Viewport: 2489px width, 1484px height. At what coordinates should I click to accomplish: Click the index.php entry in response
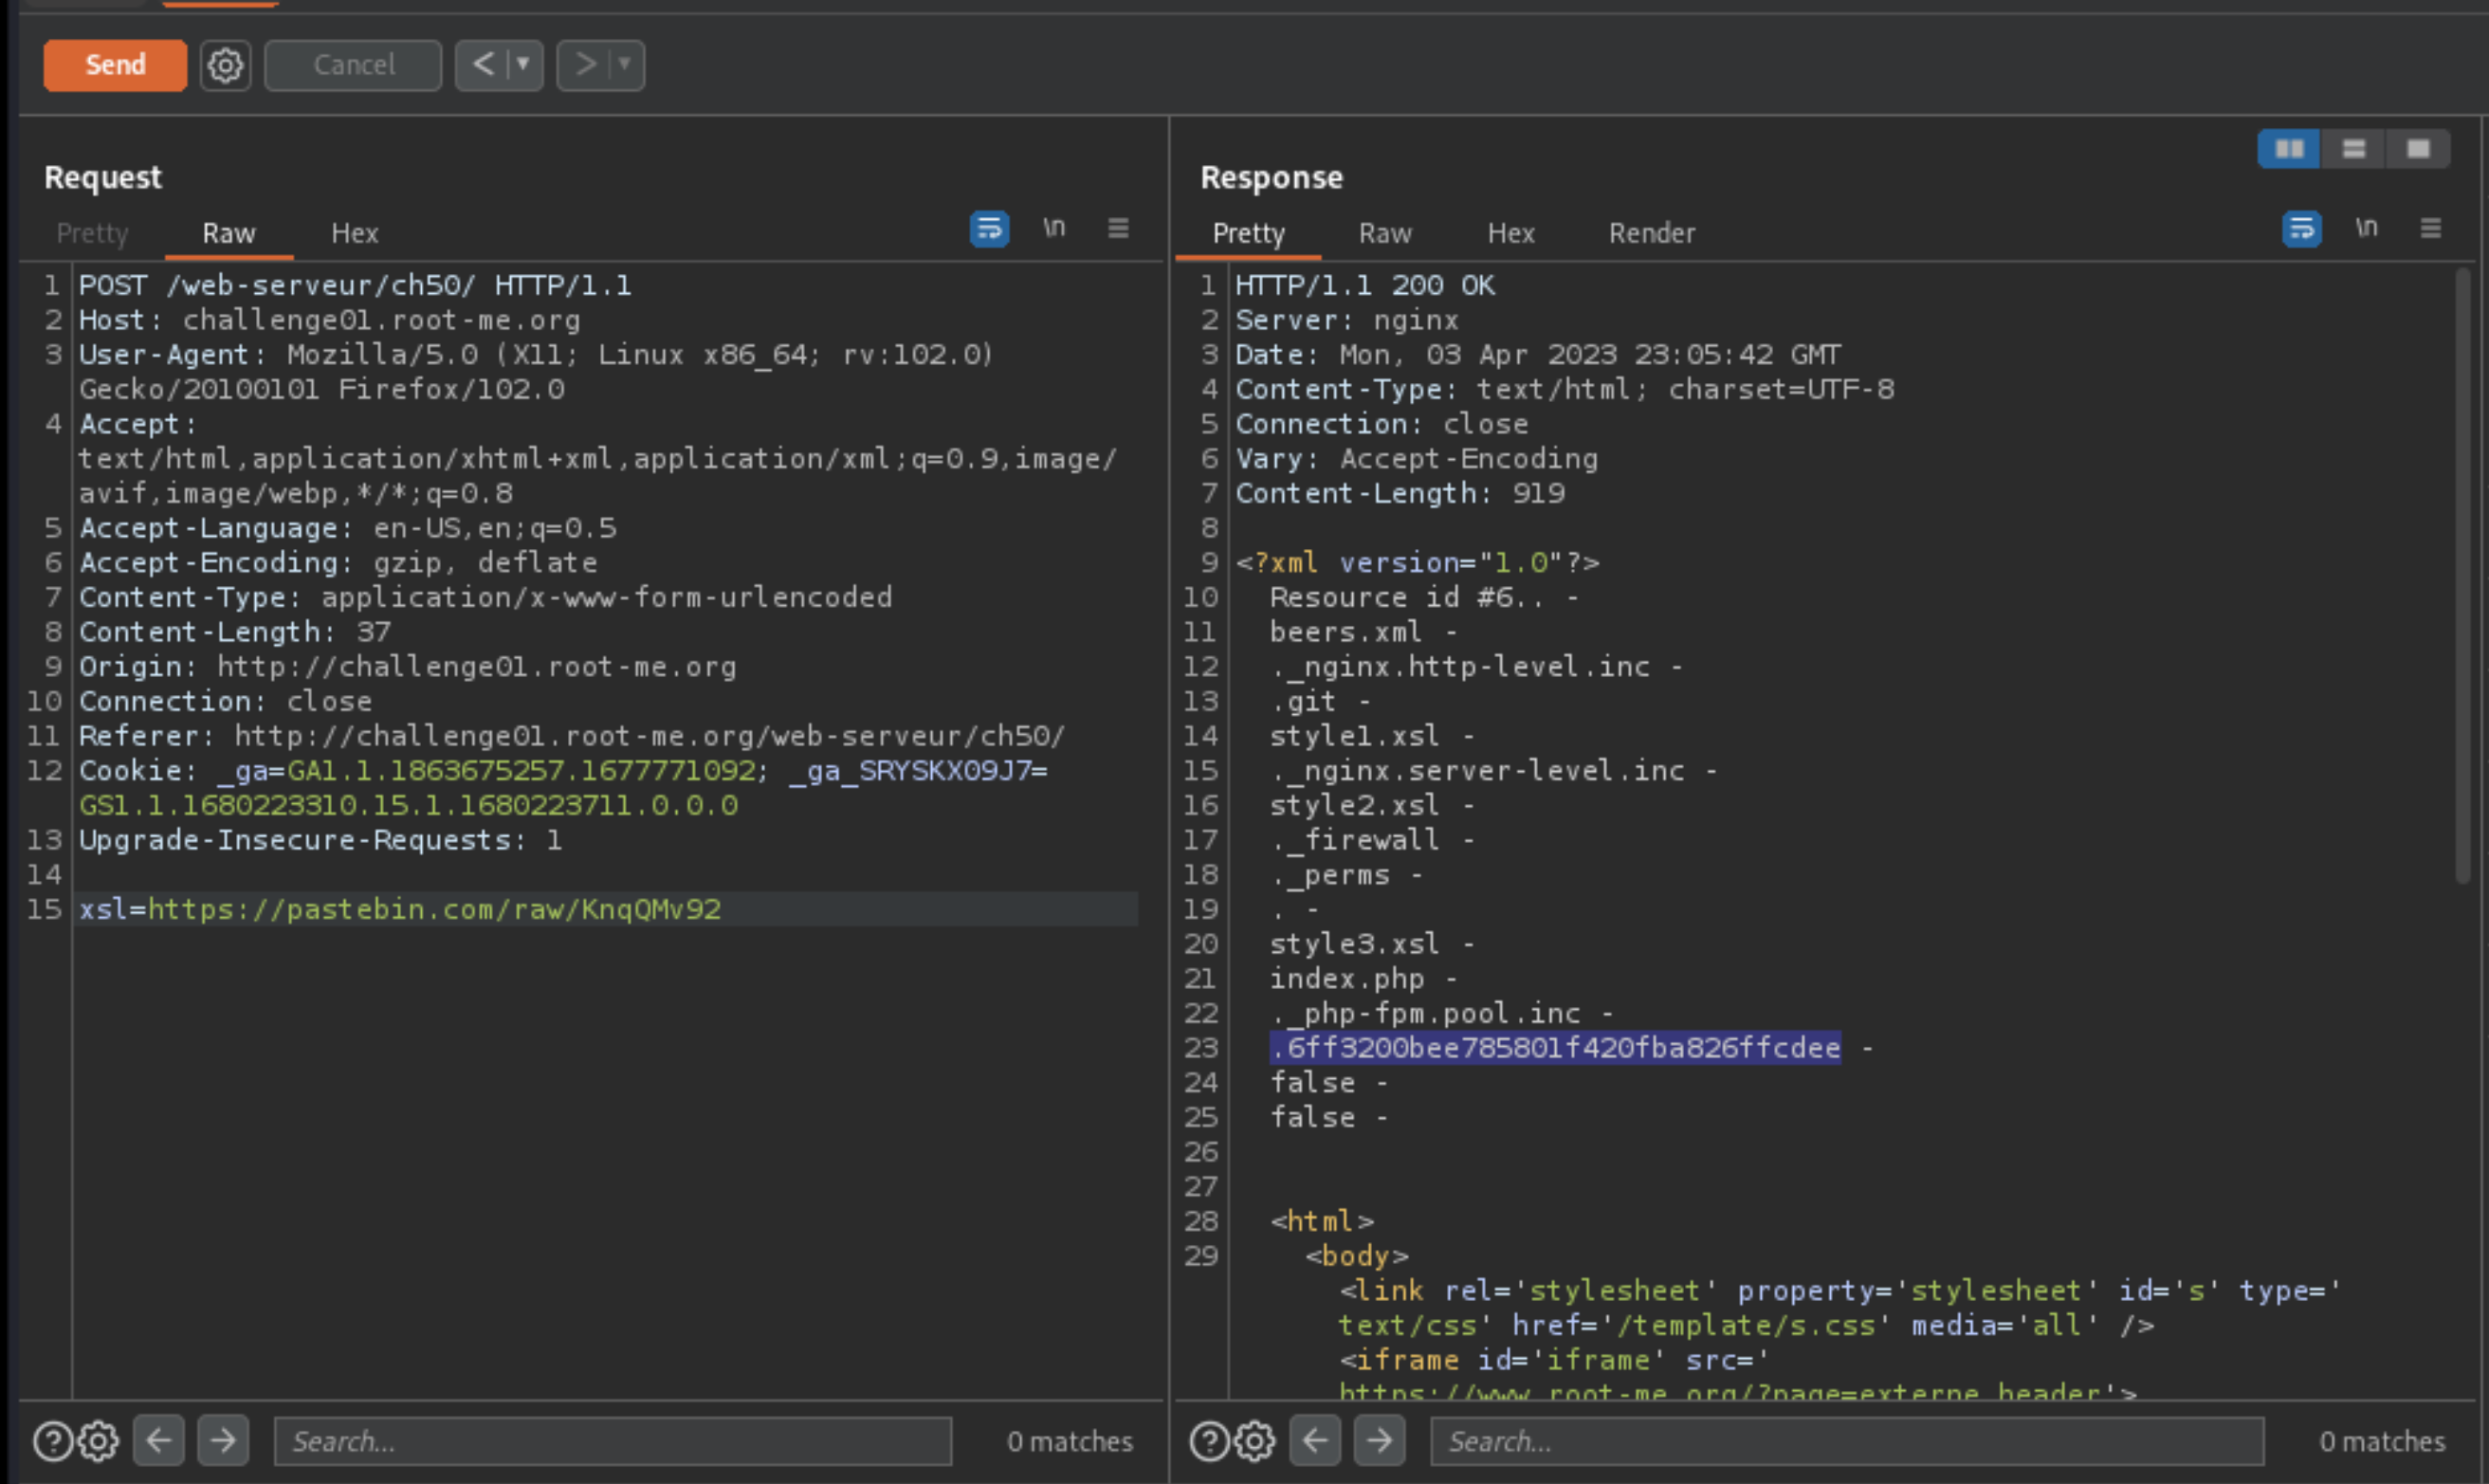[1347, 978]
